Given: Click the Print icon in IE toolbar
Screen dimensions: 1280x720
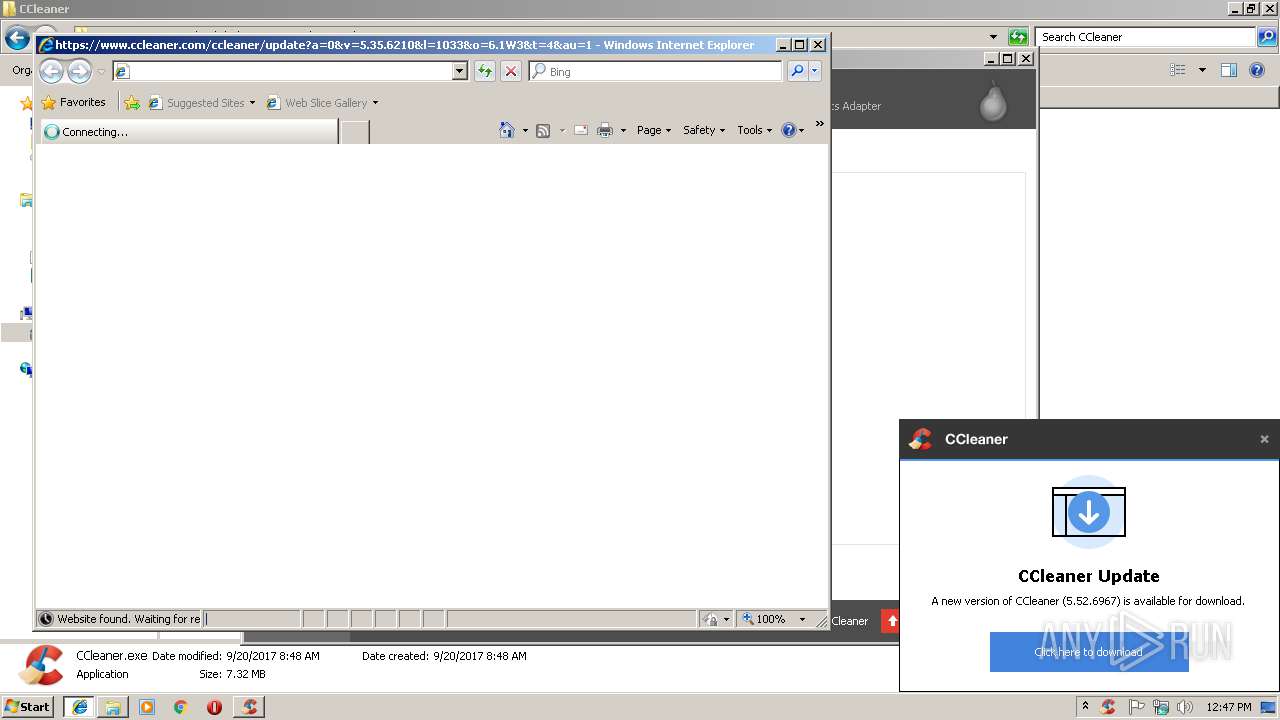Looking at the screenshot, I should point(605,130).
